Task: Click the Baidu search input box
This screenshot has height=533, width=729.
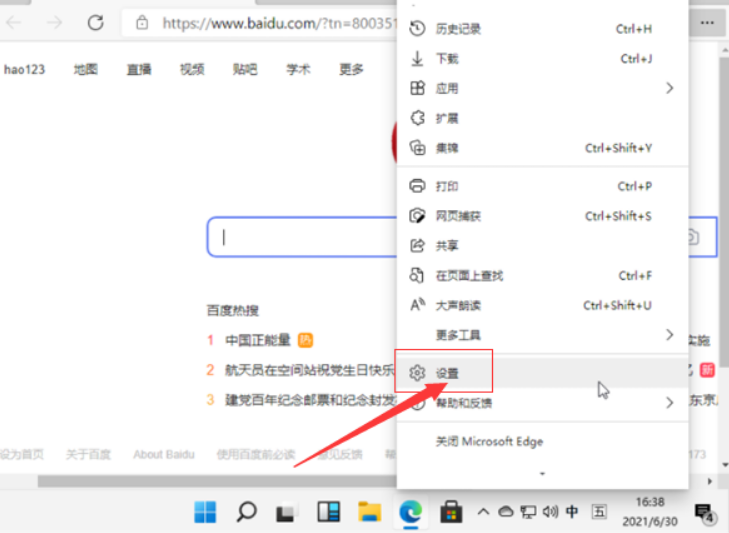Action: (302, 237)
